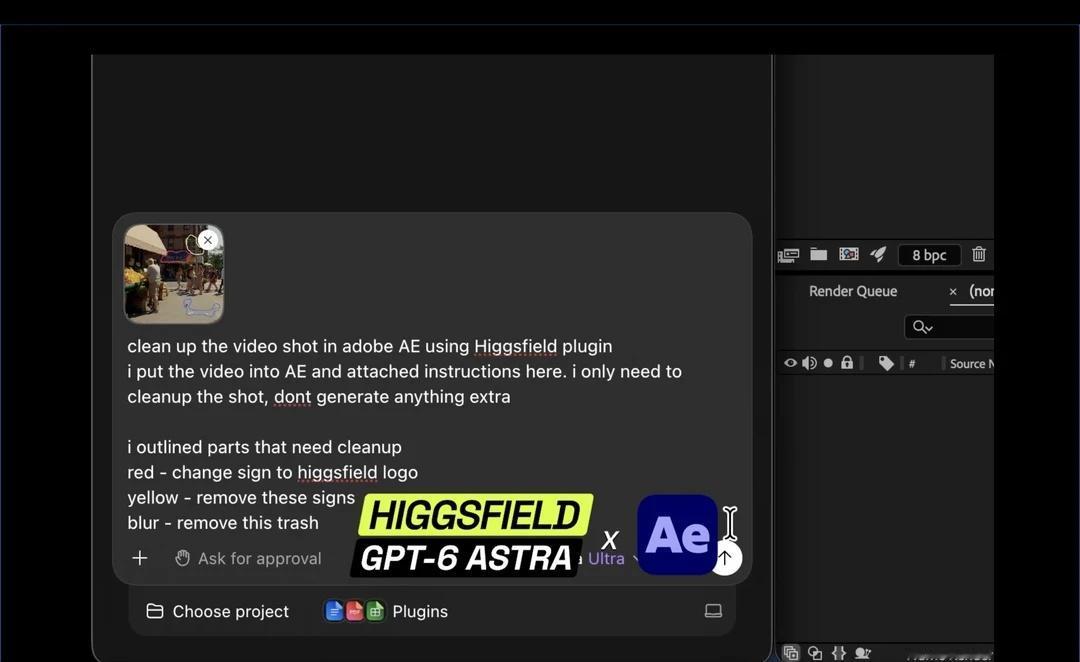This screenshot has width=1080, height=662.
Task: Click the speaker audio column header
Action: 809,363
